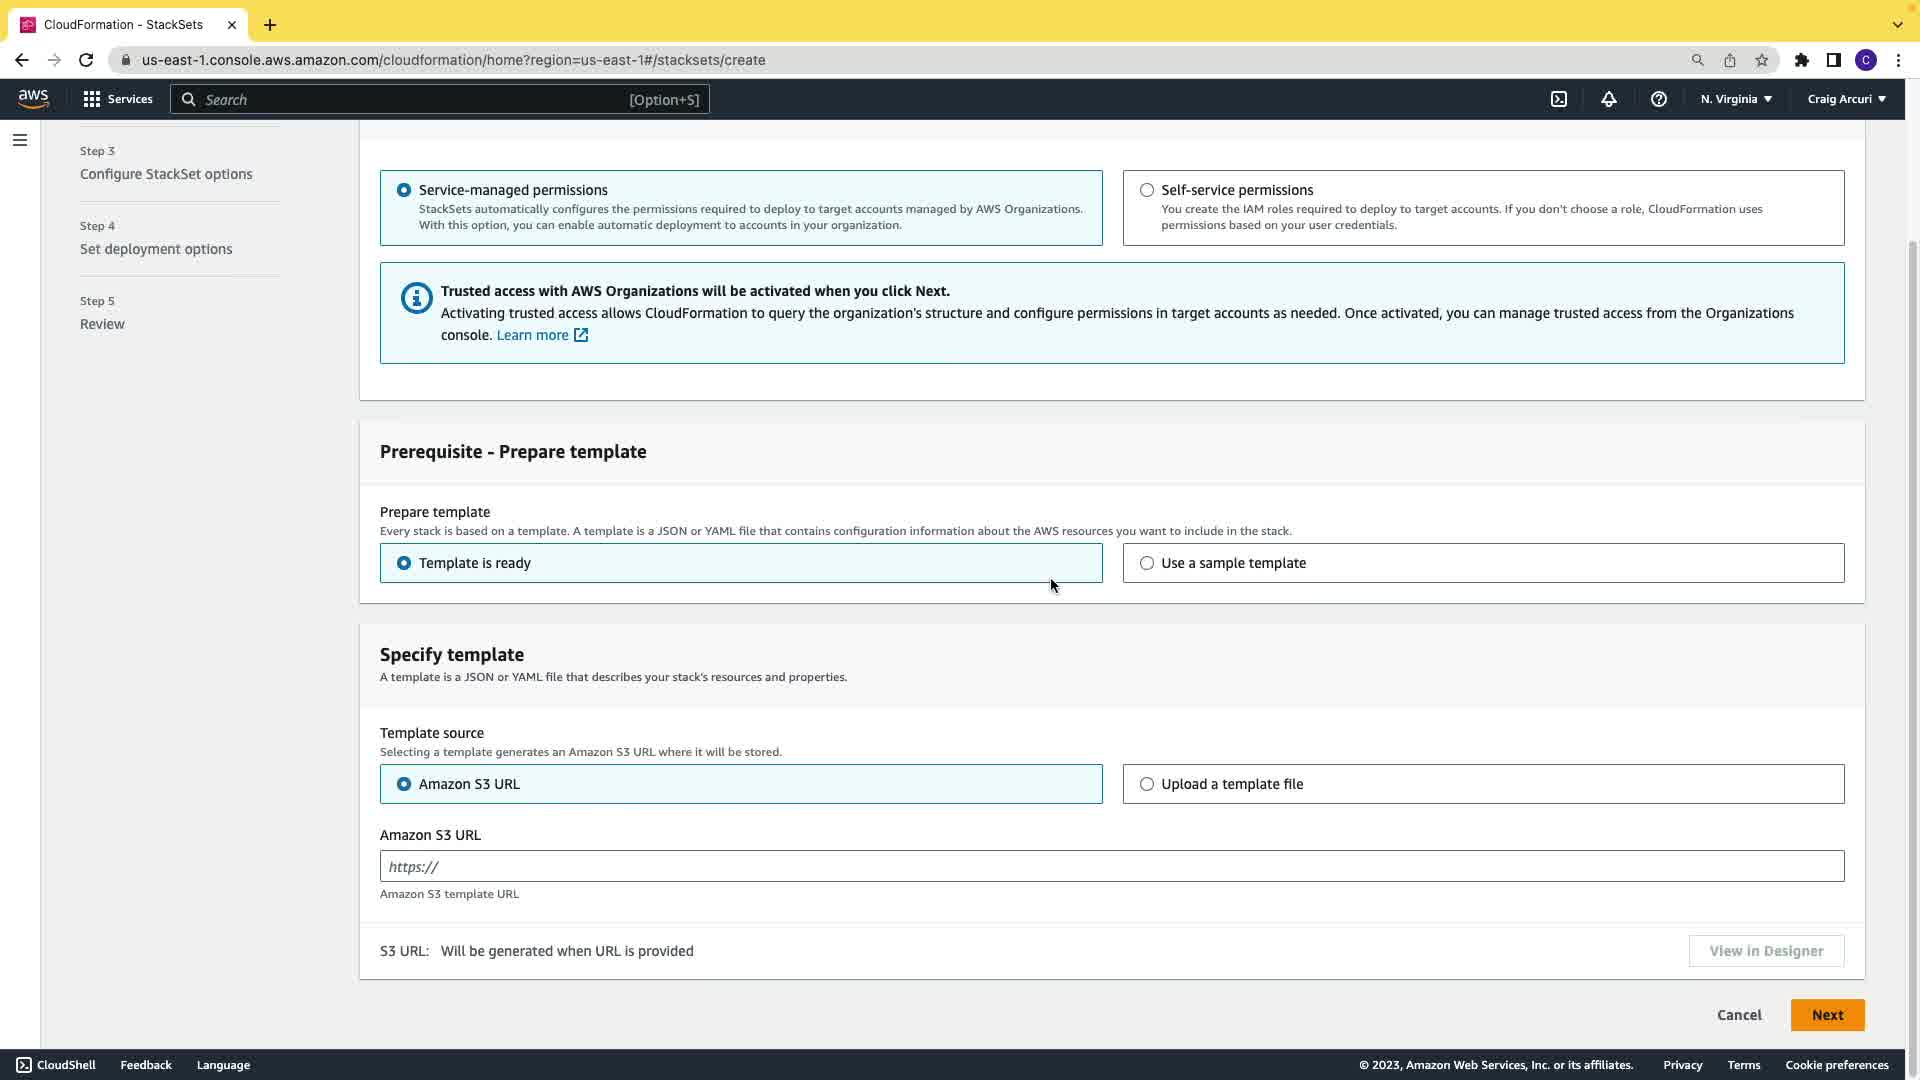Expand the N. Virginia region dropdown

[x=1736, y=99]
